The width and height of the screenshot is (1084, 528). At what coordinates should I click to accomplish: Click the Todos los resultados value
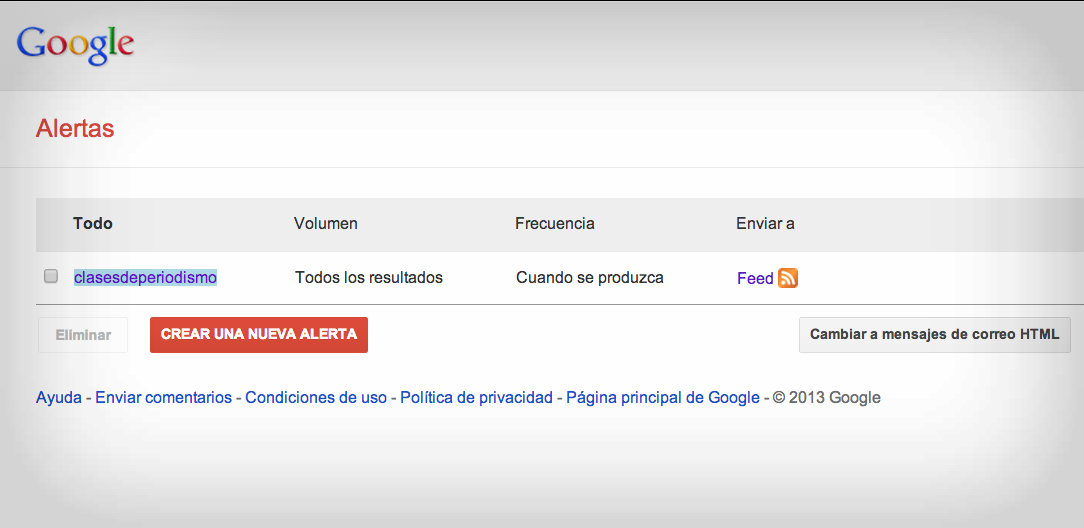point(369,277)
